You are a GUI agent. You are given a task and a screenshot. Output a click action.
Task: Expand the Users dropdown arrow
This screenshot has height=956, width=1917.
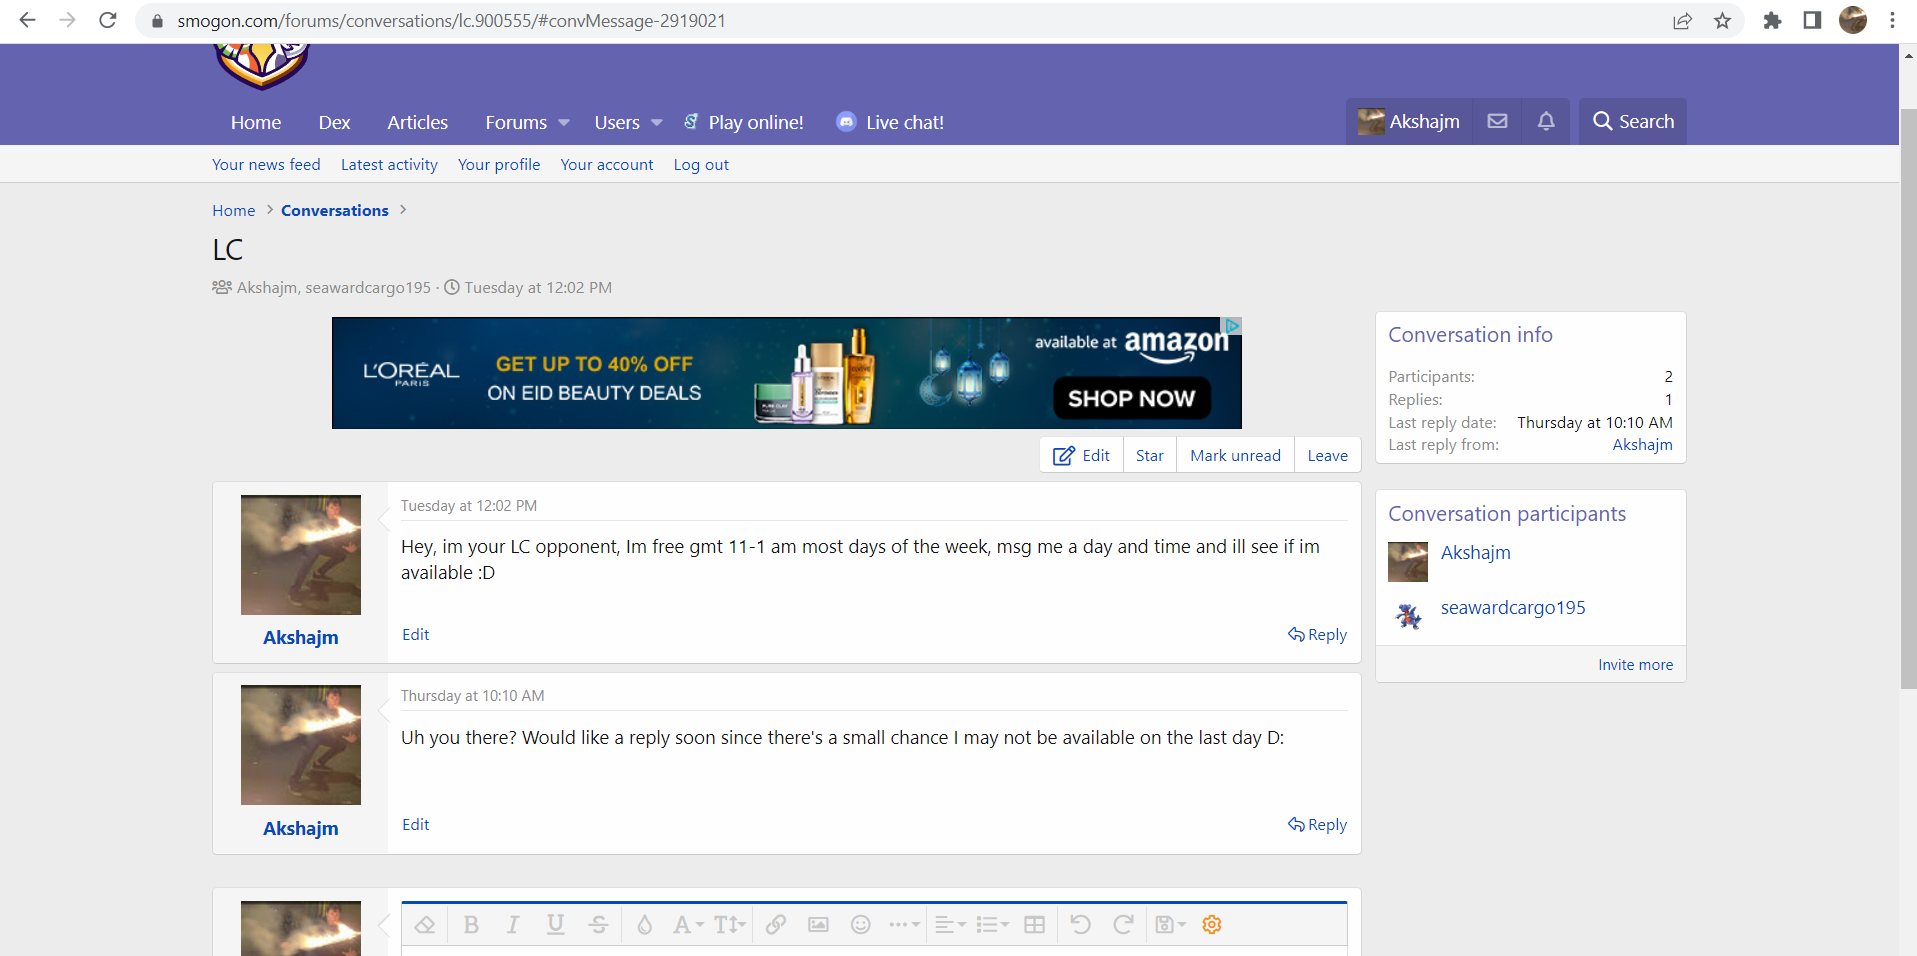[657, 122]
